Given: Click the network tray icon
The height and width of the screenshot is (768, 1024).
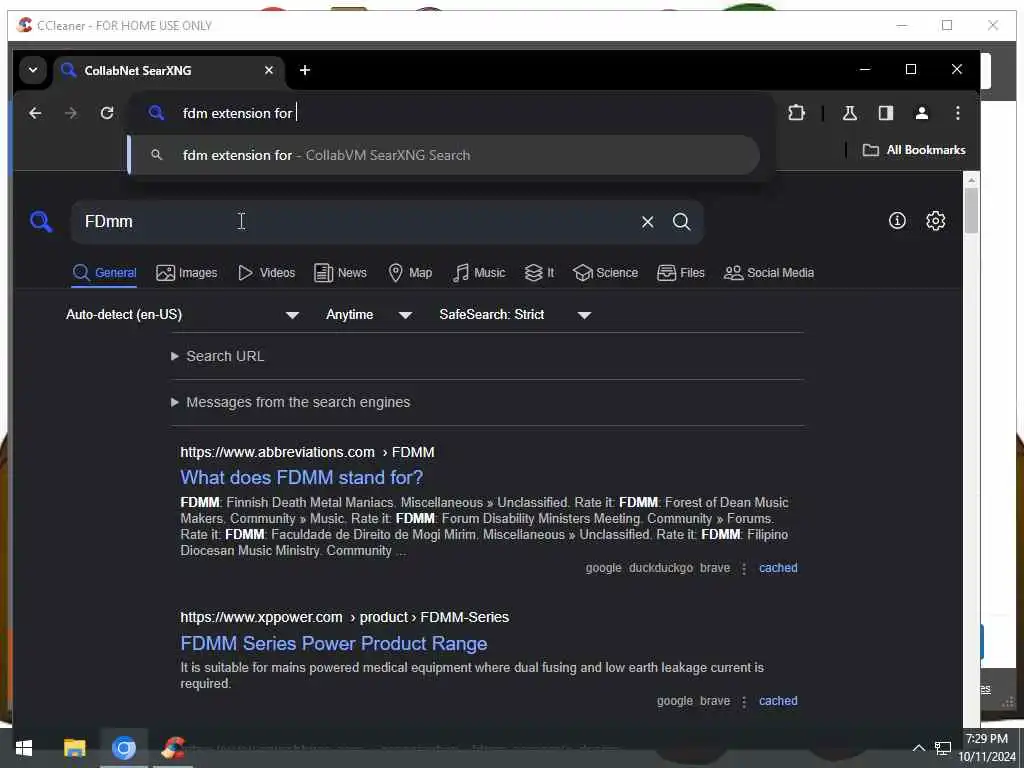Looking at the screenshot, I should tap(942, 748).
